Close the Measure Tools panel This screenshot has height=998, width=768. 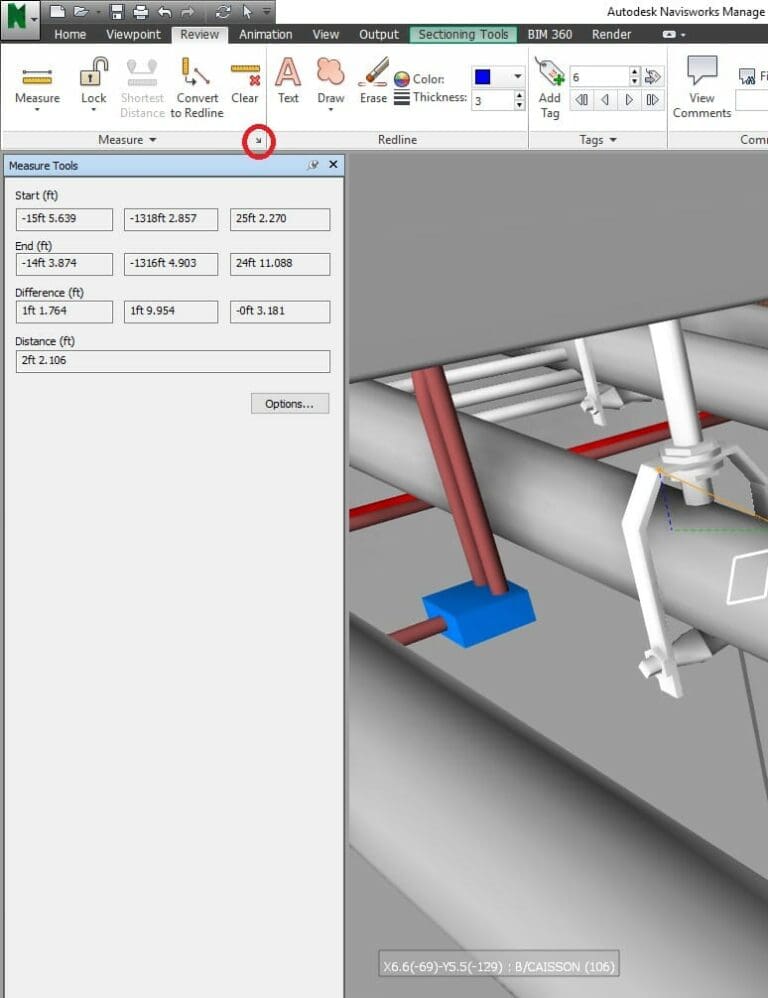click(x=333, y=164)
